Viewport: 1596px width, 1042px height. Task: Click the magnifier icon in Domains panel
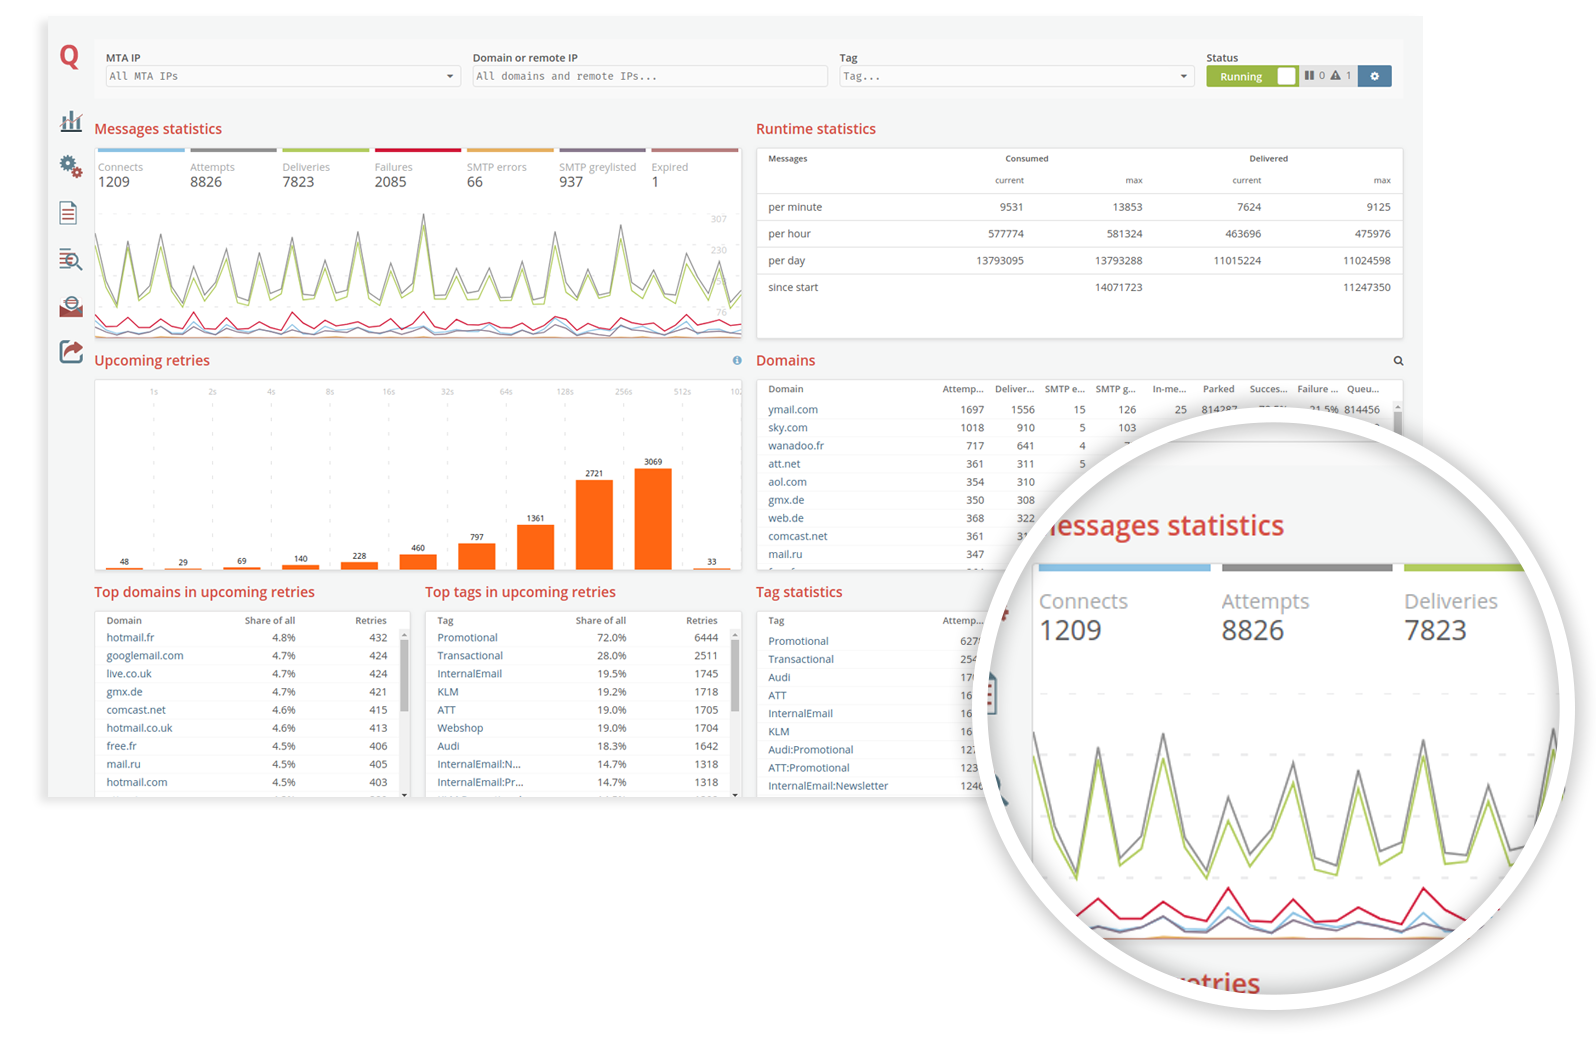click(1398, 361)
